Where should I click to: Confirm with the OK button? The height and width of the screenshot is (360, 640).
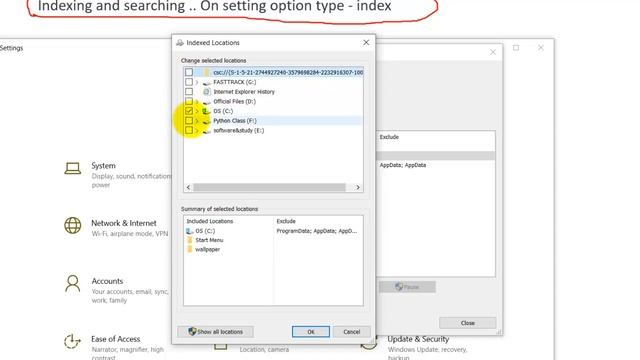311,332
